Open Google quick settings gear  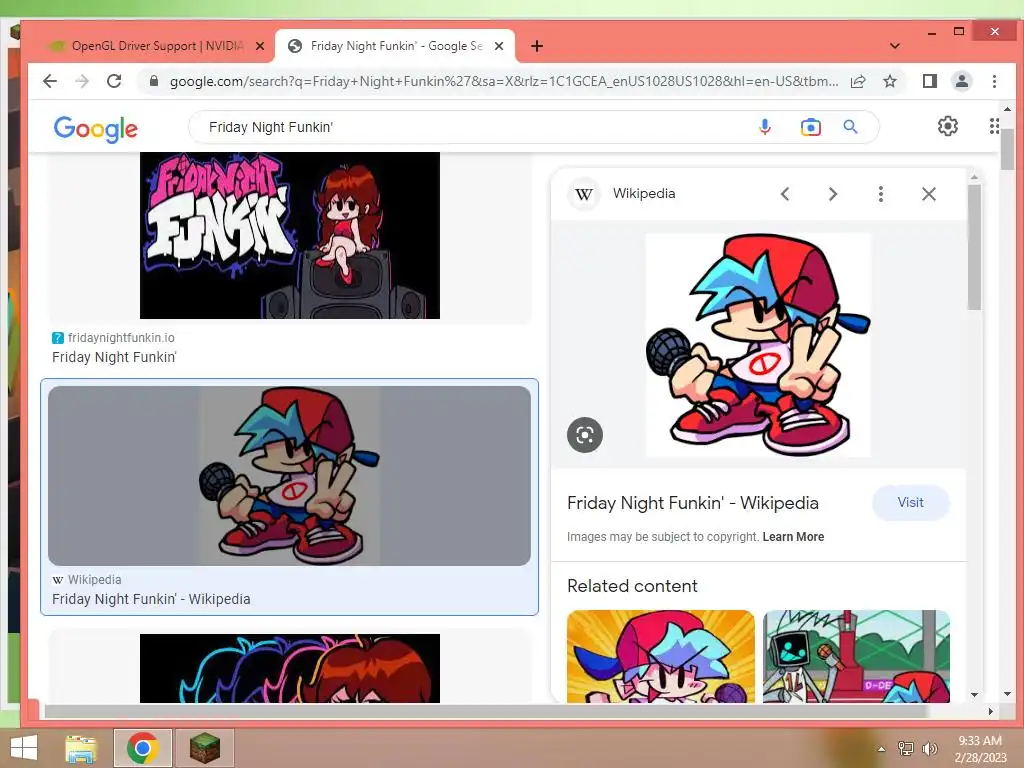point(948,126)
